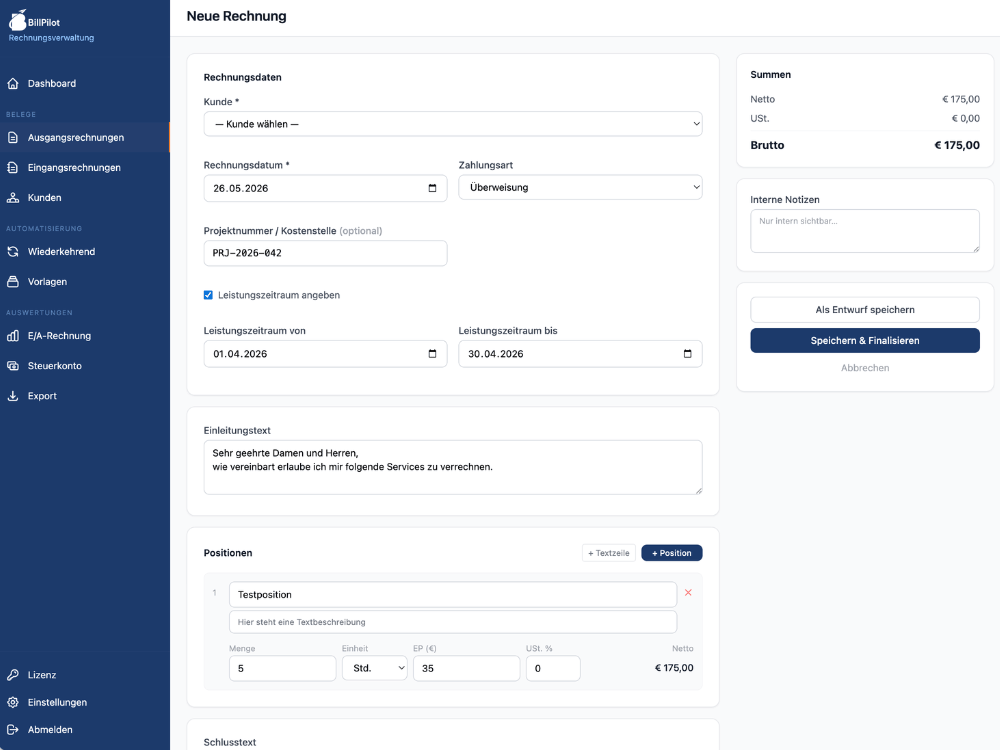Image resolution: width=1000 pixels, height=750 pixels.
Task: Open Ausgangsrechnungen menu item
Action: (85, 138)
